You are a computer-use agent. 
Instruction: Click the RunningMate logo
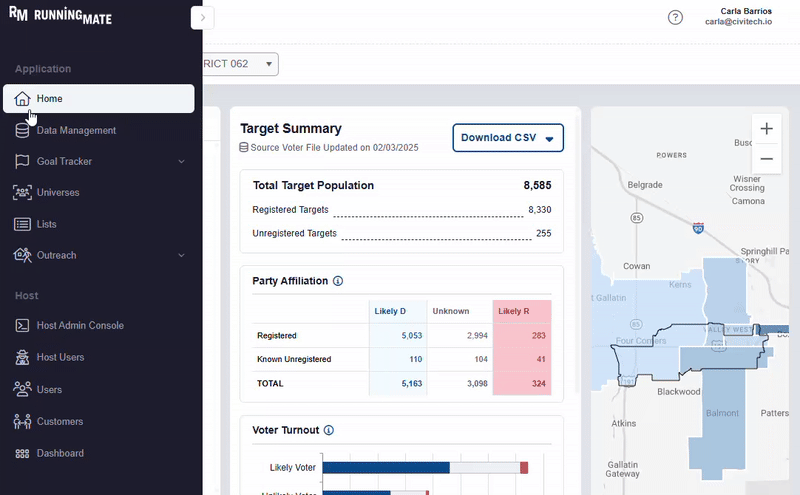60,15
